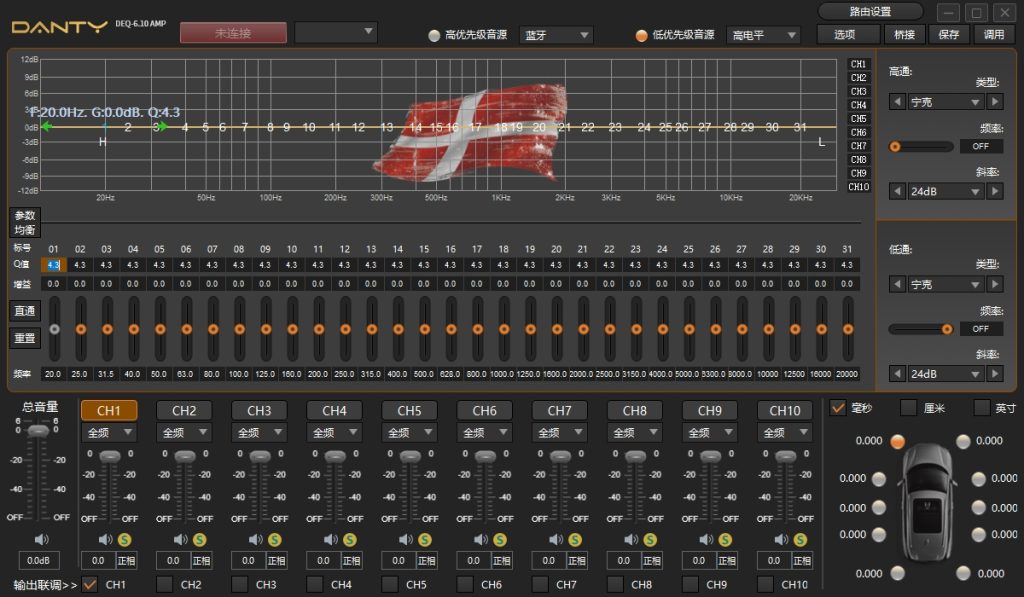Screen dimensions: 1024x597
Task: Switch to the CH3 channel strip button
Action: click(259, 411)
